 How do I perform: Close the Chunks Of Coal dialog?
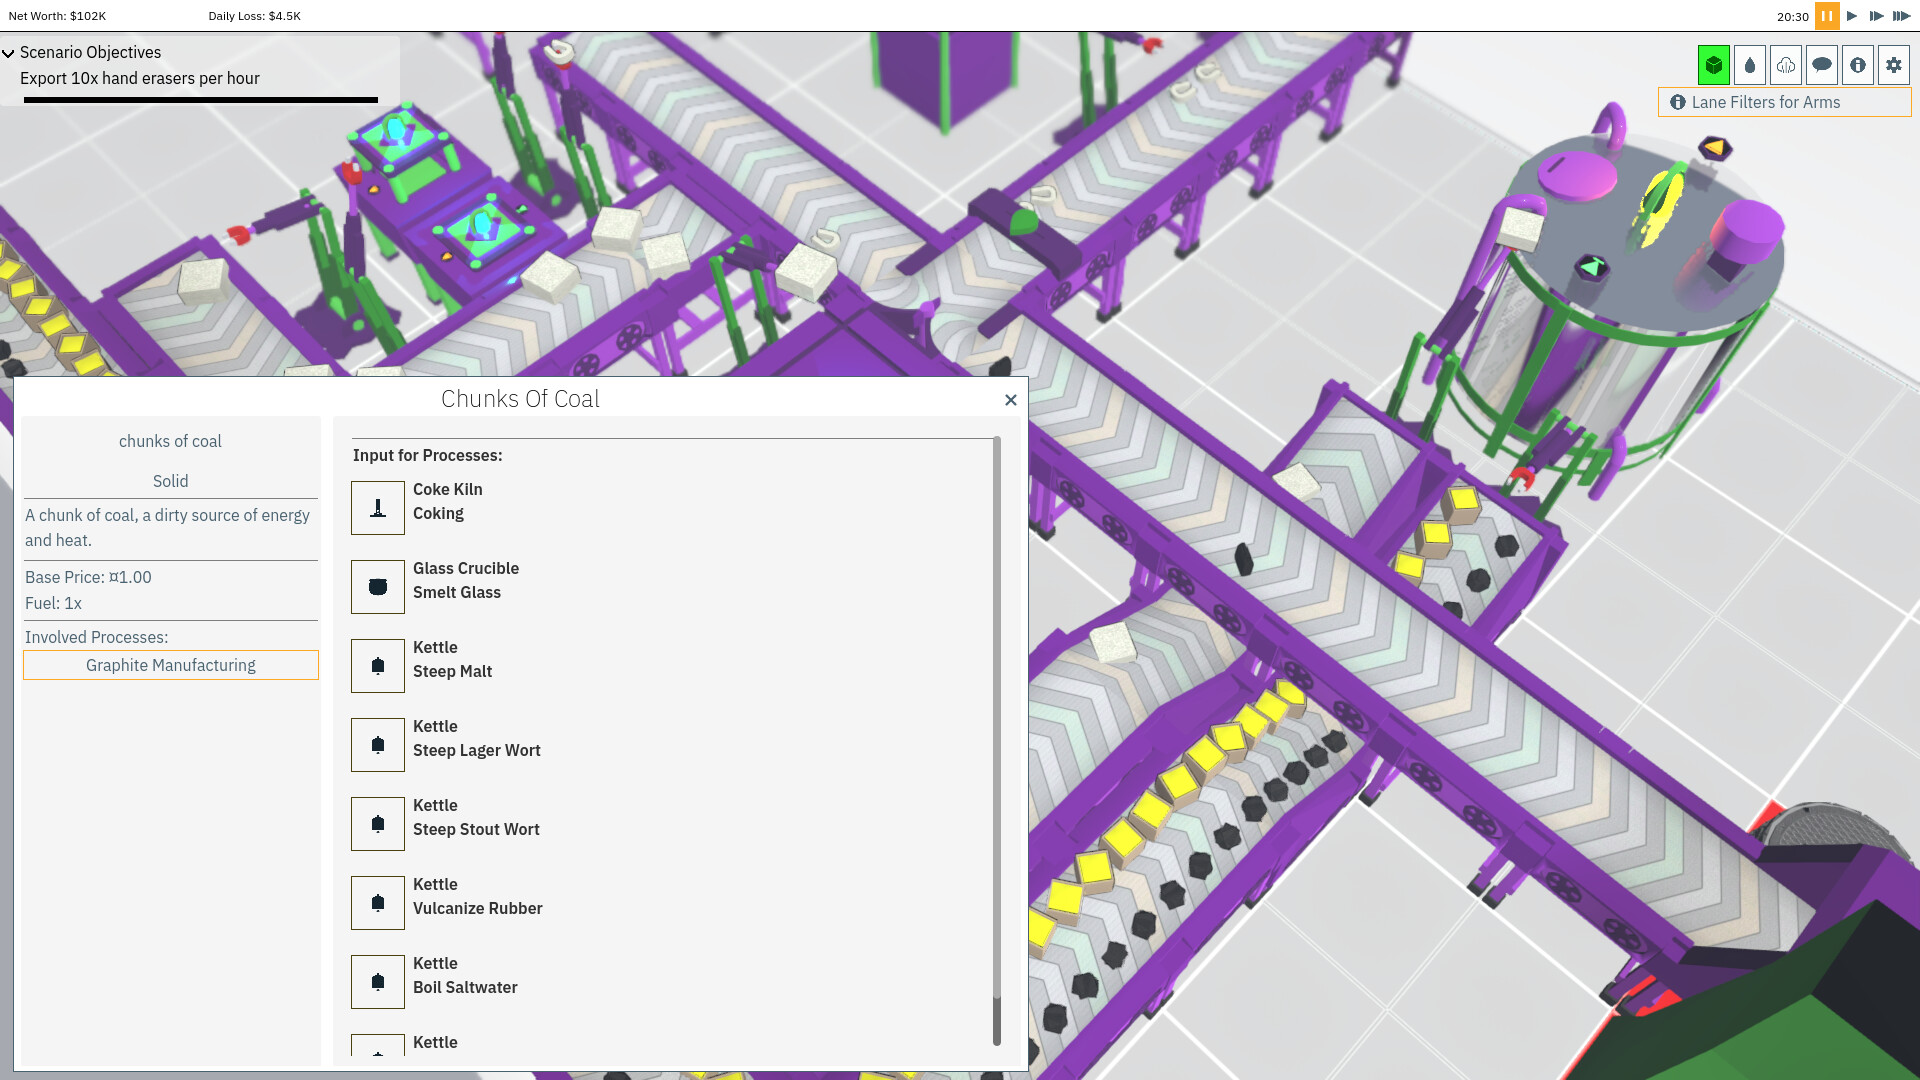click(x=1010, y=399)
